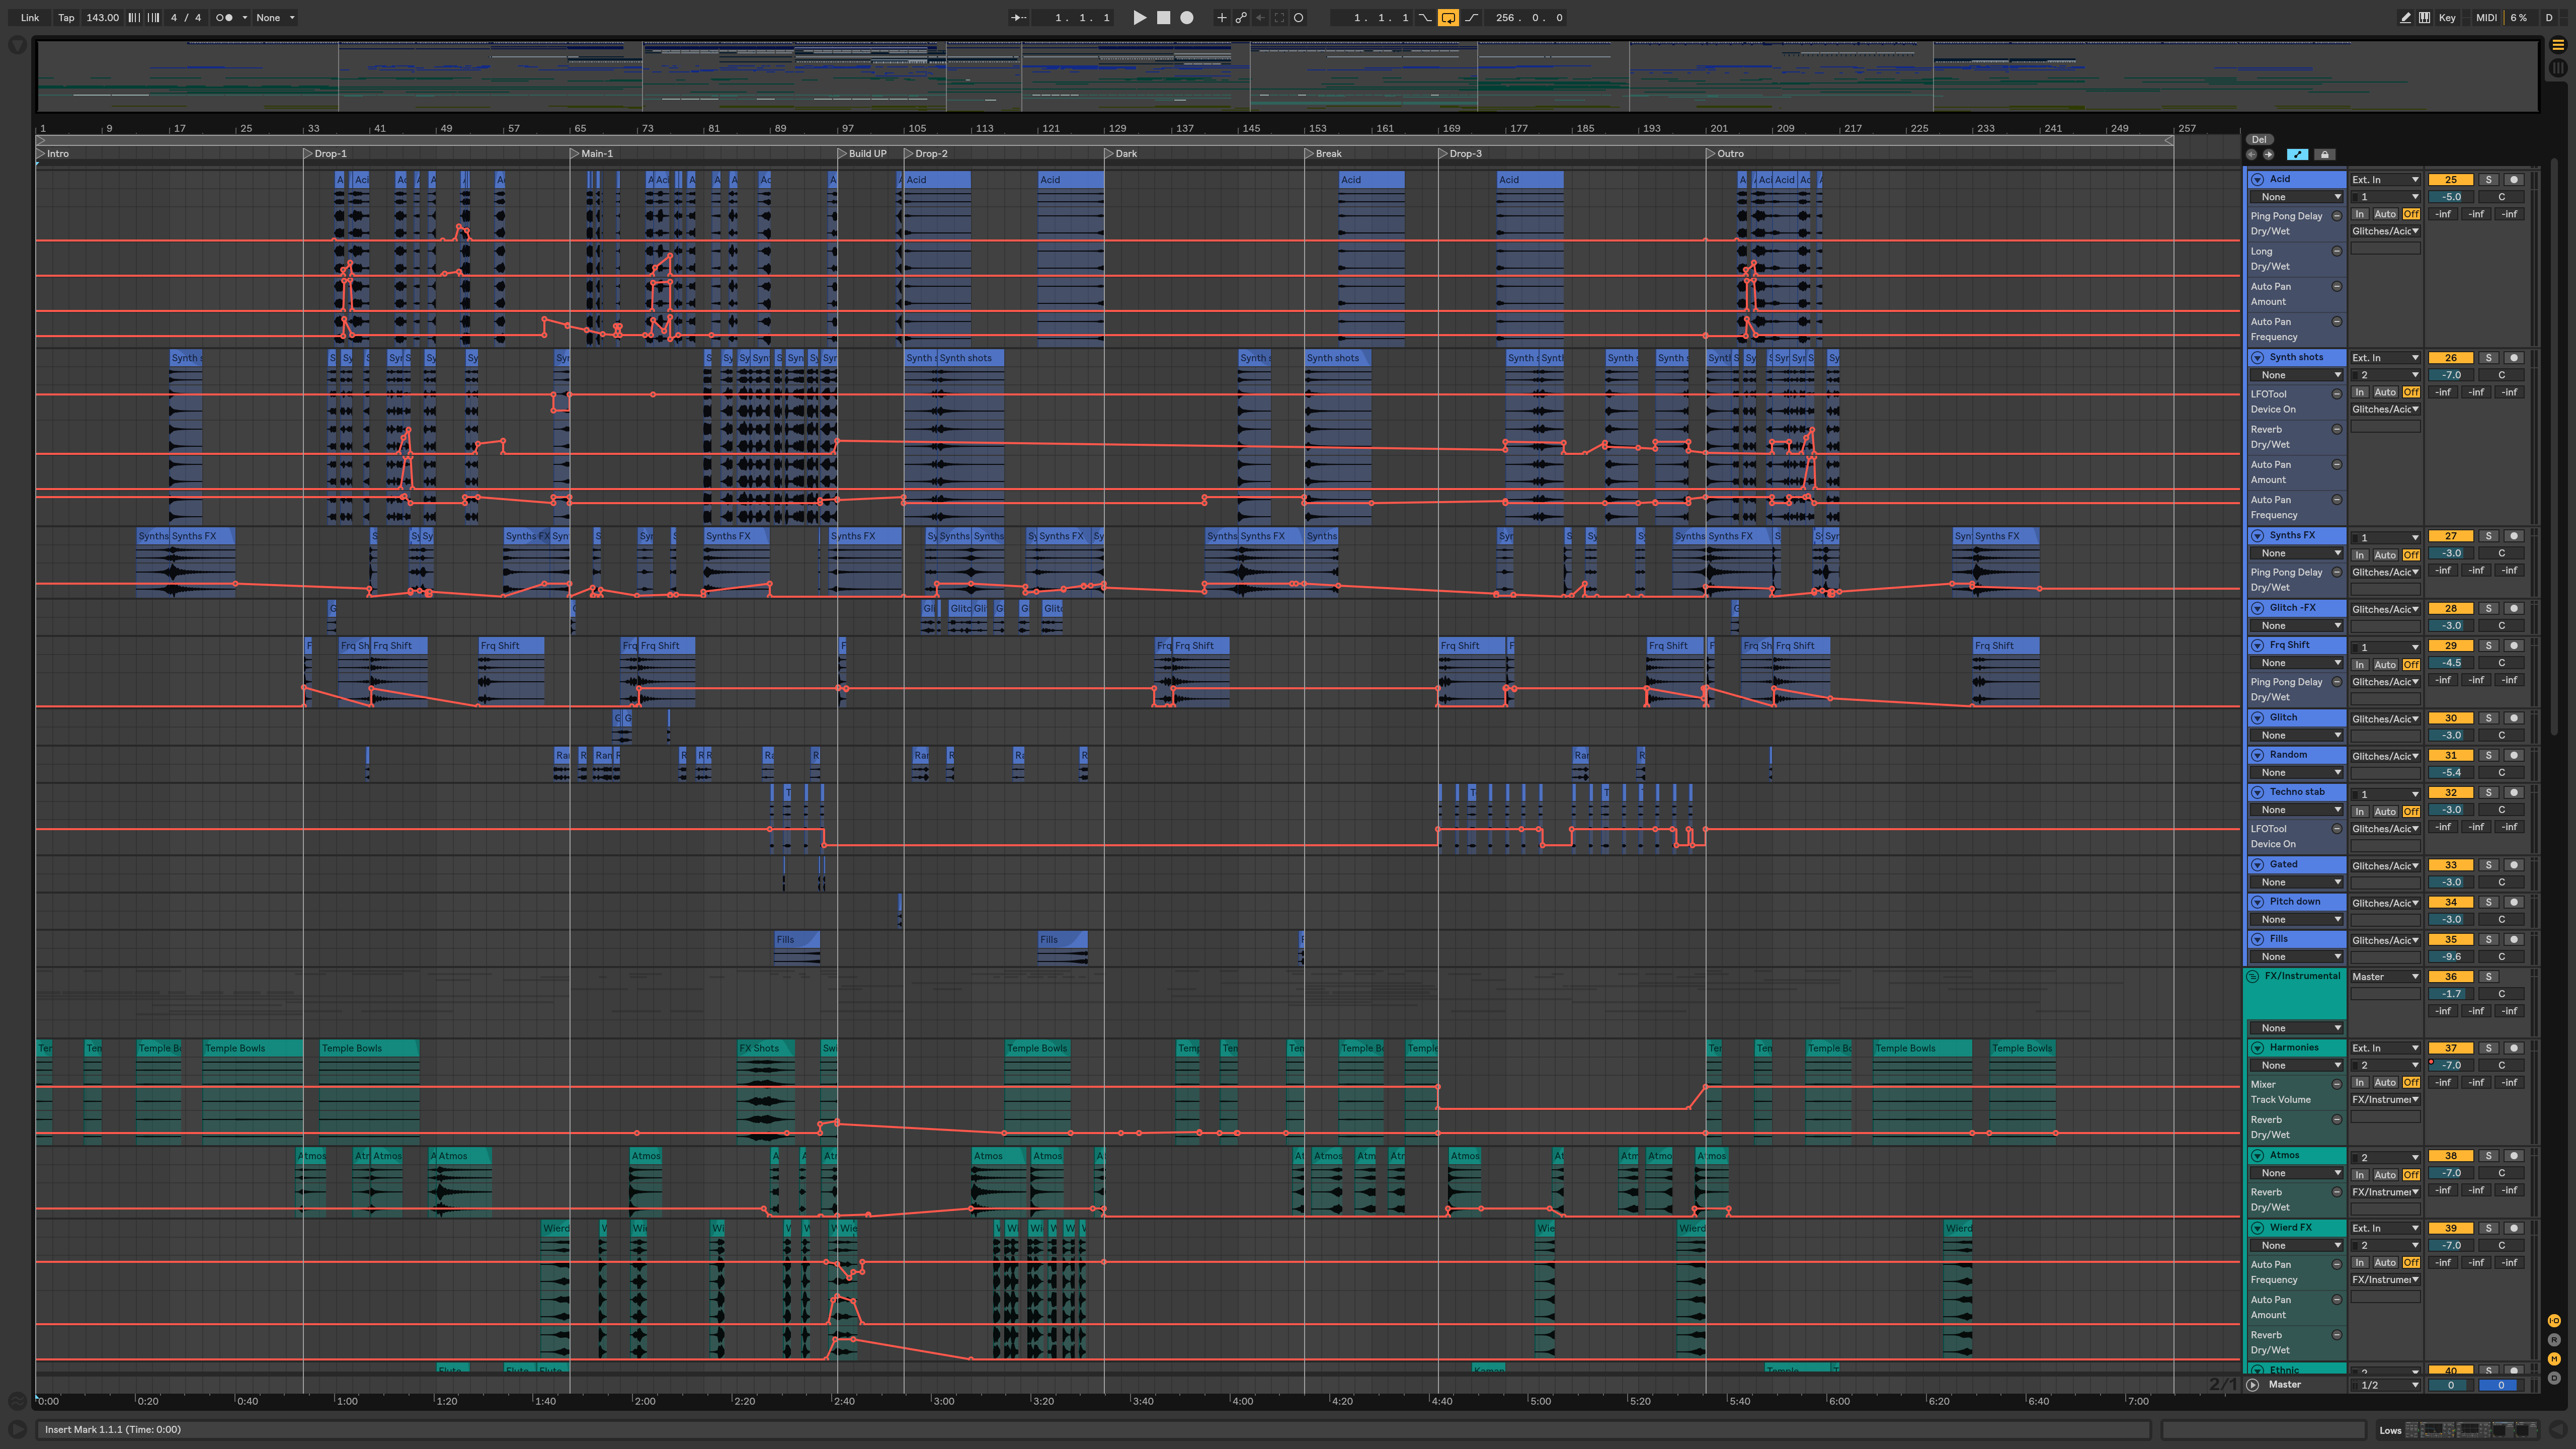Open the Acid track Ext. In dropdown
The width and height of the screenshot is (2576, 1449).
point(2385,180)
